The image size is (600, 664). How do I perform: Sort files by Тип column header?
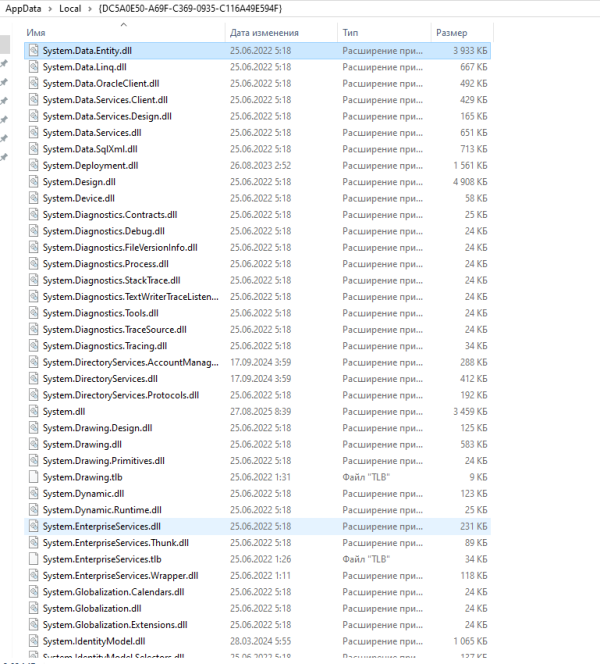350,33
